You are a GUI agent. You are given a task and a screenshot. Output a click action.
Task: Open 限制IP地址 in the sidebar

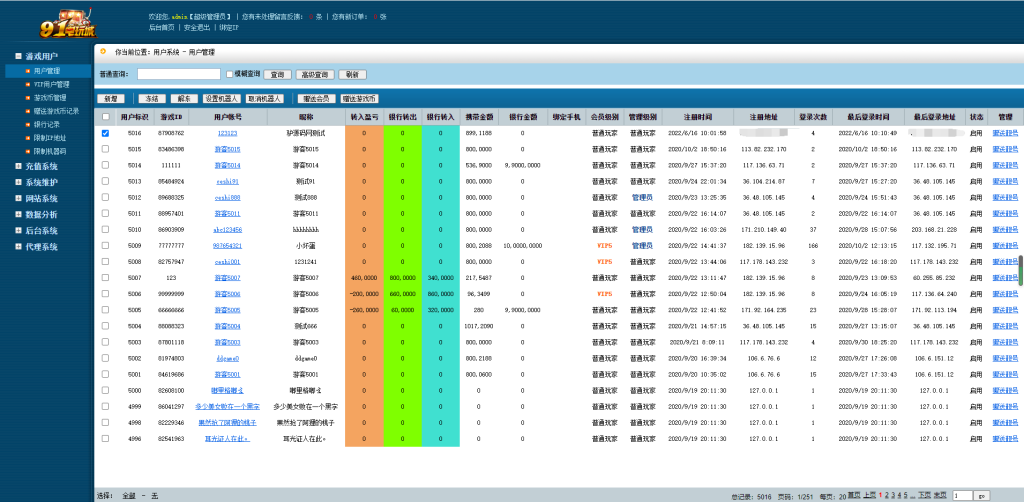click(x=50, y=138)
